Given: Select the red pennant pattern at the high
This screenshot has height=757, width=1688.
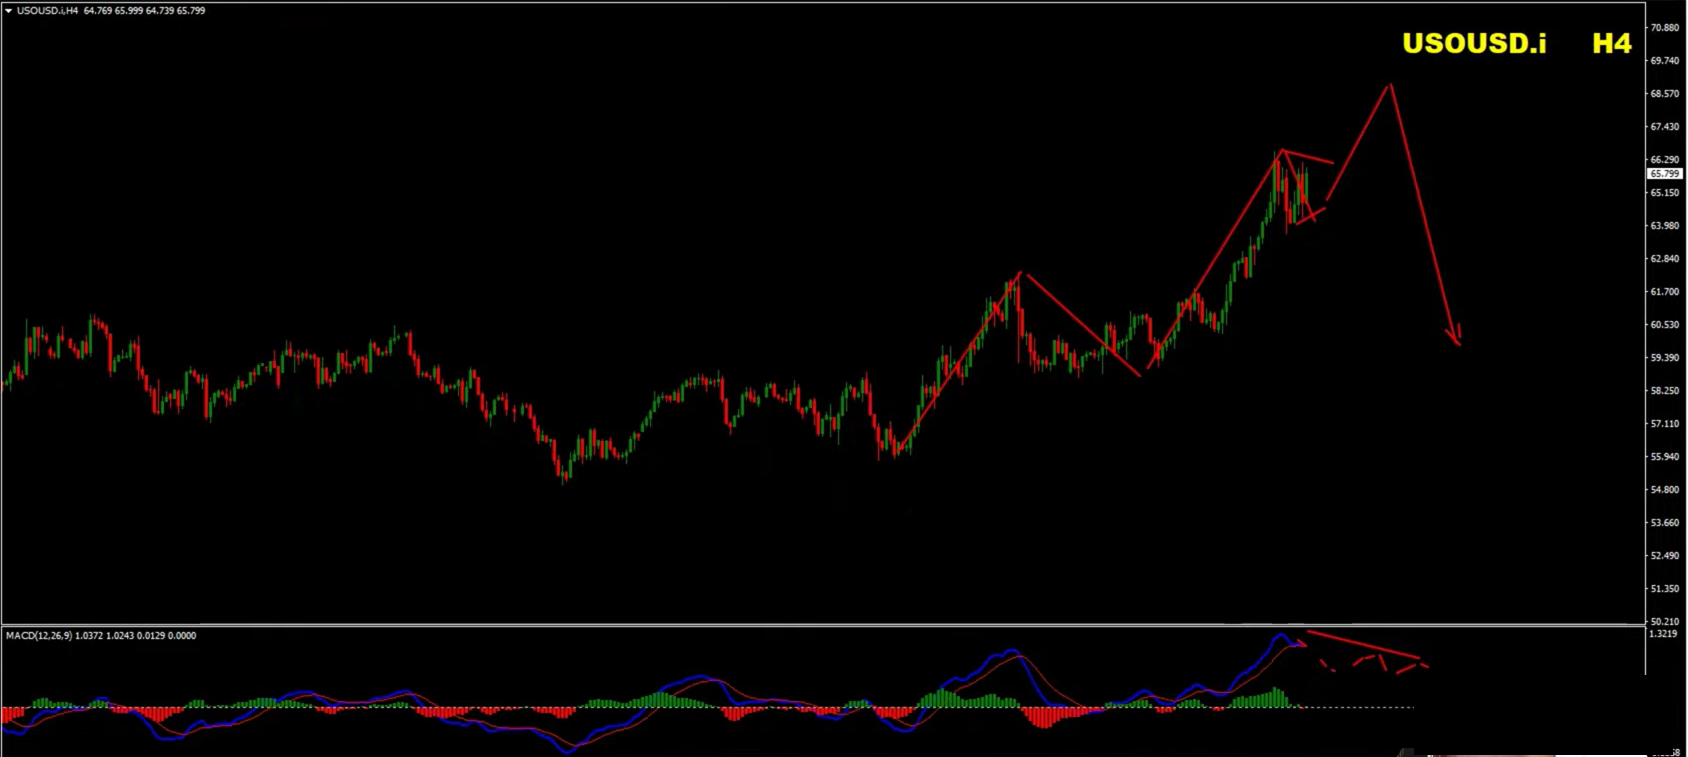Looking at the screenshot, I should 1305,187.
